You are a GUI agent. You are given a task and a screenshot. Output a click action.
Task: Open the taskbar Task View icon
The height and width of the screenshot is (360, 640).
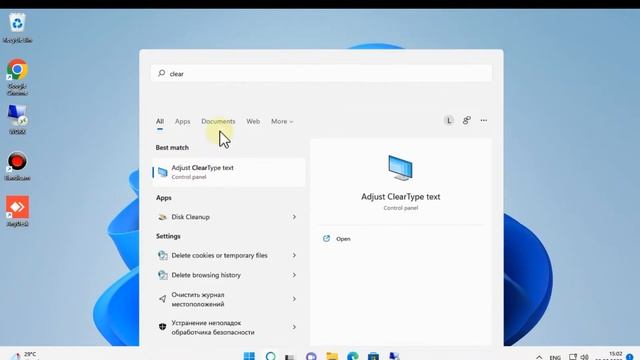pos(290,357)
